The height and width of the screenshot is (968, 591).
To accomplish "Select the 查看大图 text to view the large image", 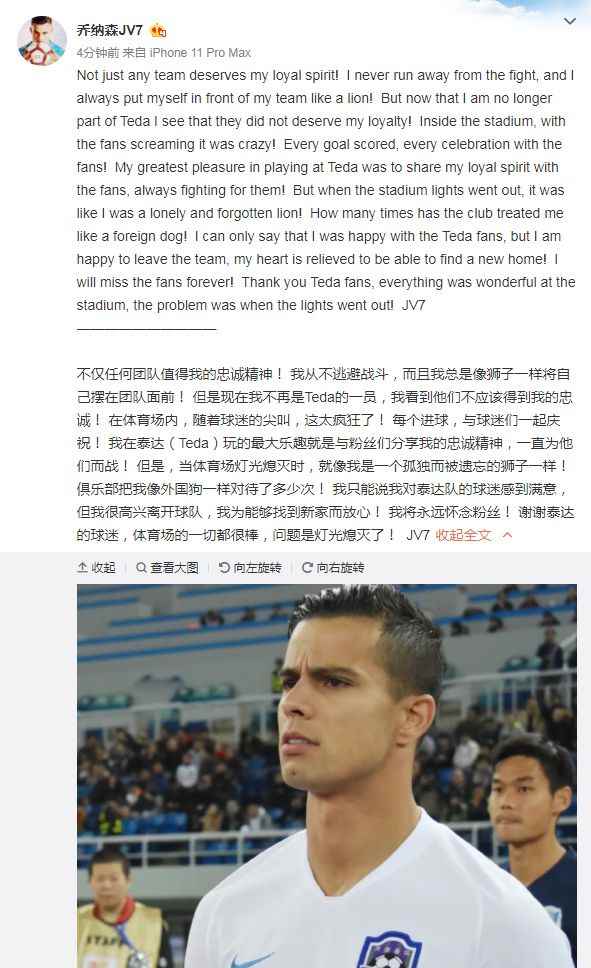I will tap(175, 567).
